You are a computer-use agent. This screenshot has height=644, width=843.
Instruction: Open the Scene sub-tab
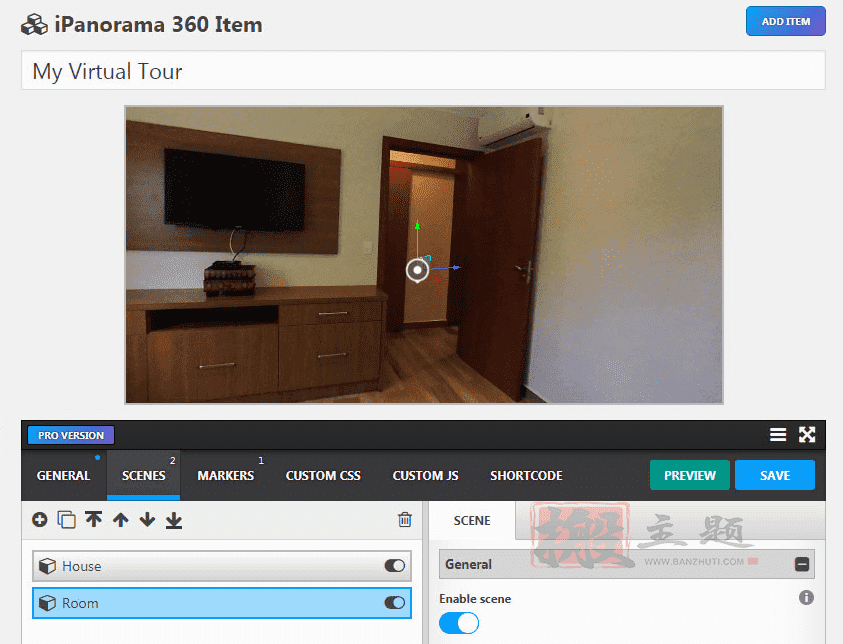click(472, 520)
